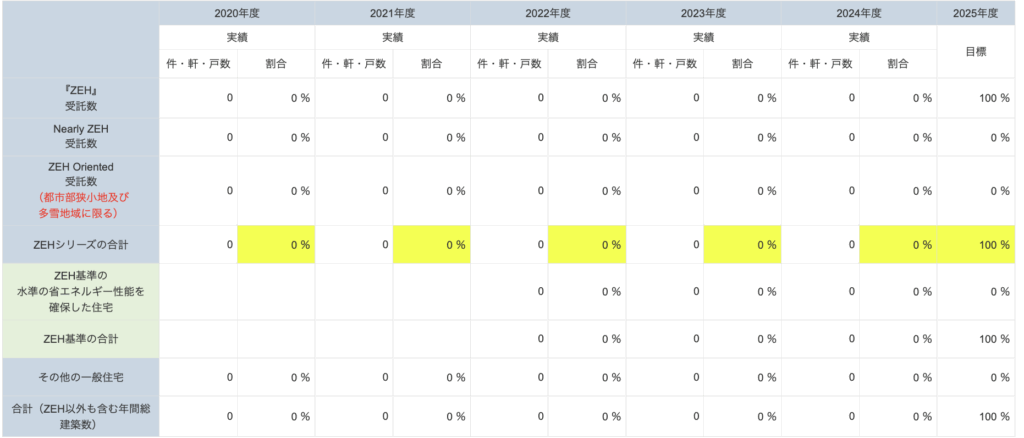
Task: Click 件・軒・戸数 header under 2024年度
Action: coord(821,64)
